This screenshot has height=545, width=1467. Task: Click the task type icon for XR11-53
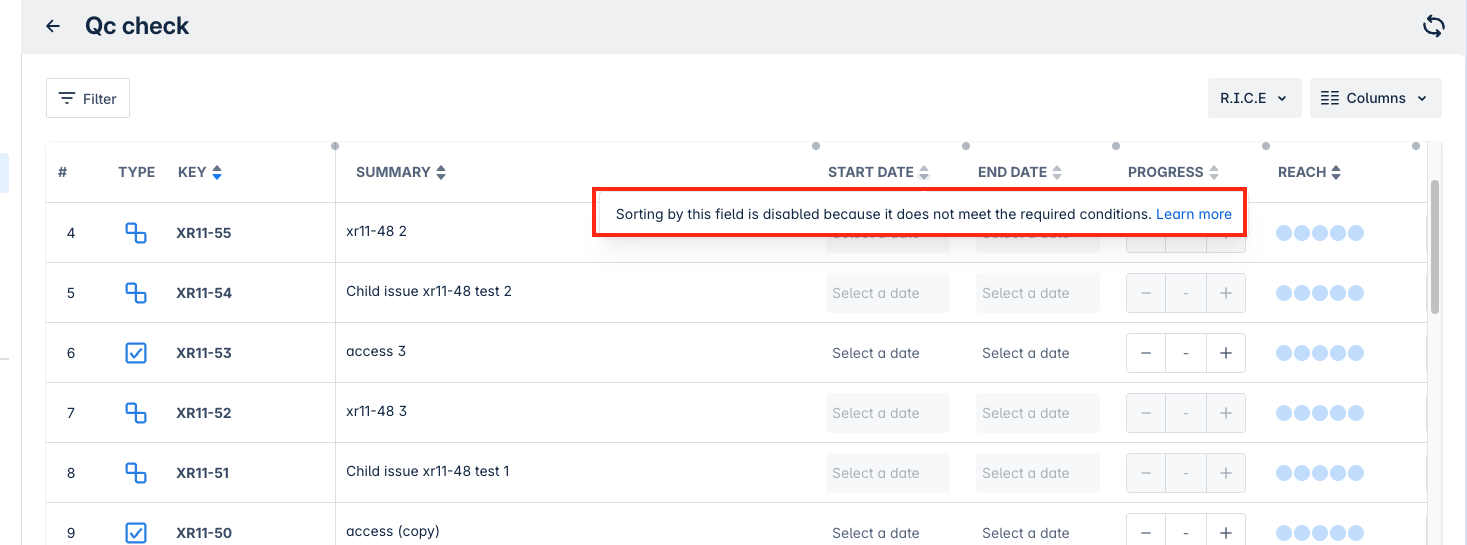136,353
